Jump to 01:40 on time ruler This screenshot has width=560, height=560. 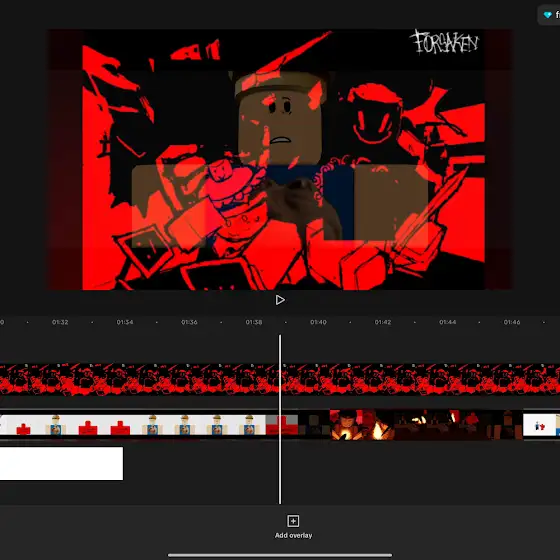[318, 322]
